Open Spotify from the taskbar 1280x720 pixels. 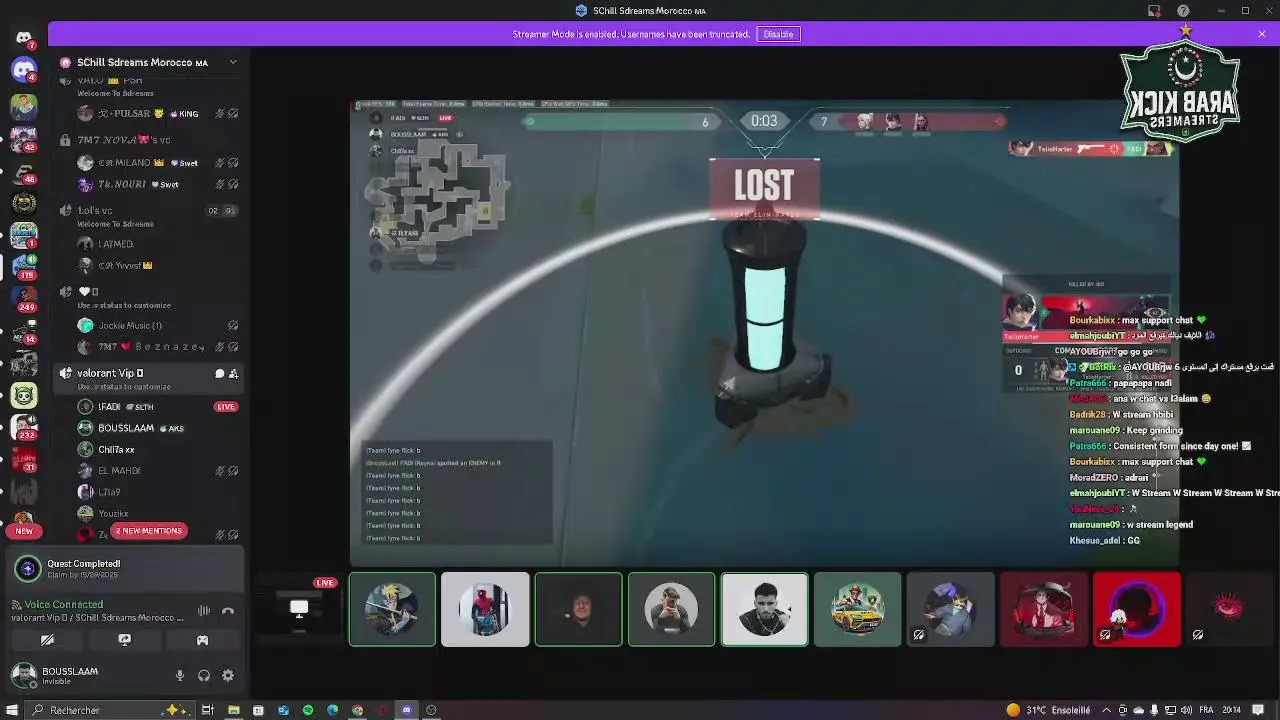(308, 710)
